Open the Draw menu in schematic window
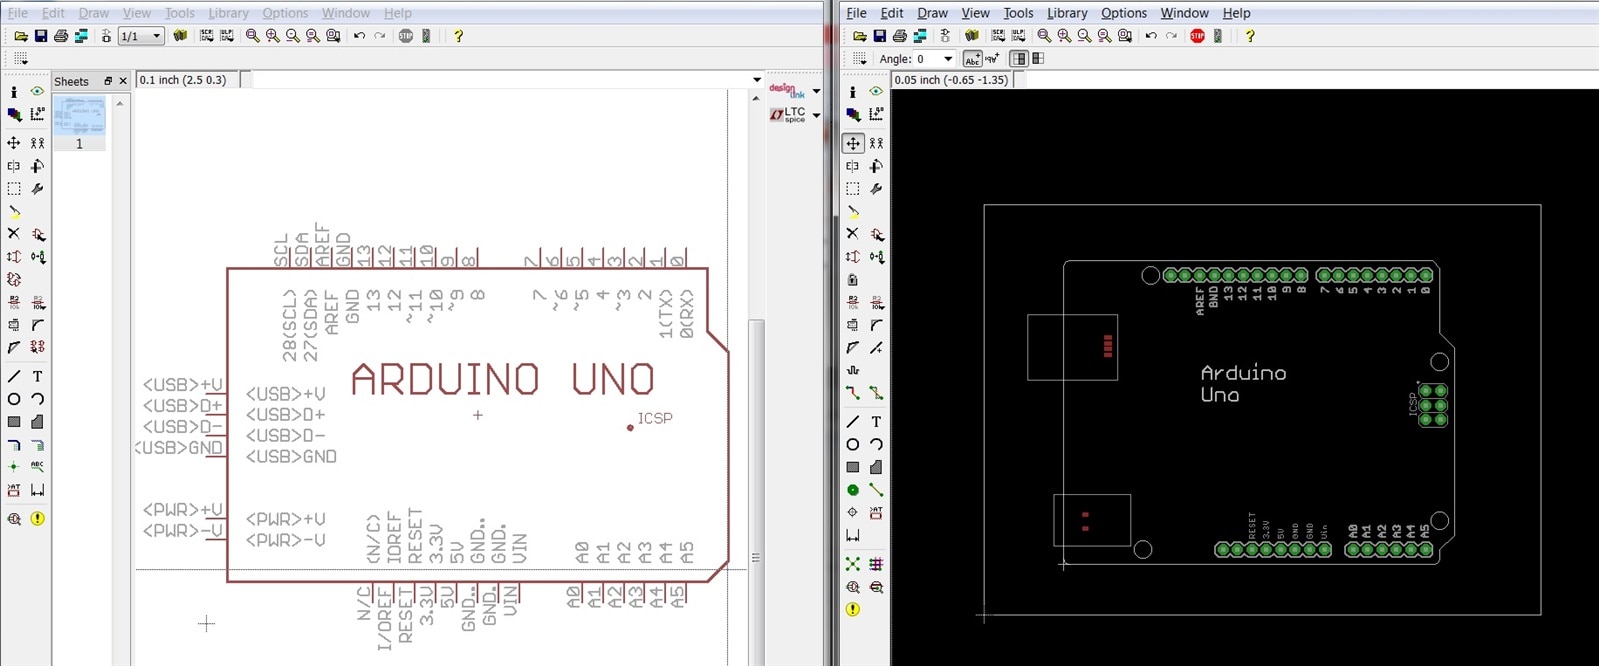 pos(94,13)
